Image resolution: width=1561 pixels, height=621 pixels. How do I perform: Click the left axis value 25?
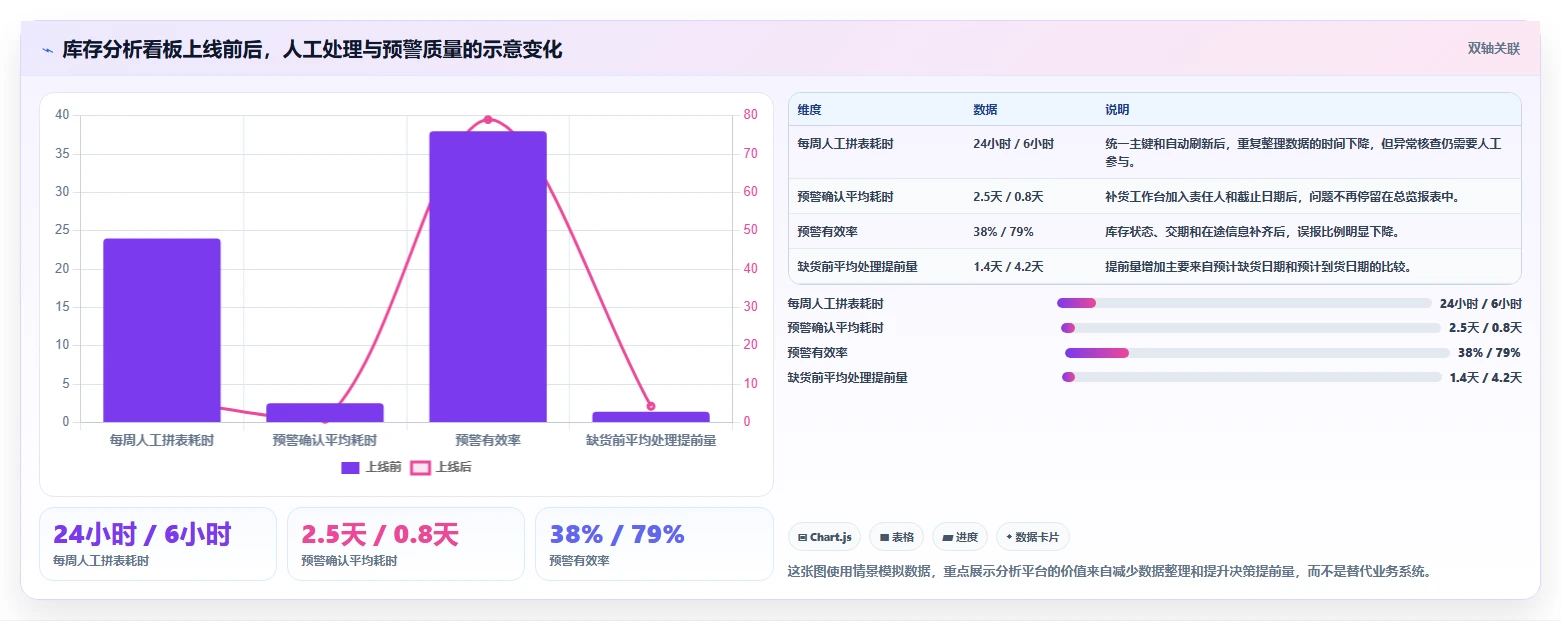click(62, 230)
